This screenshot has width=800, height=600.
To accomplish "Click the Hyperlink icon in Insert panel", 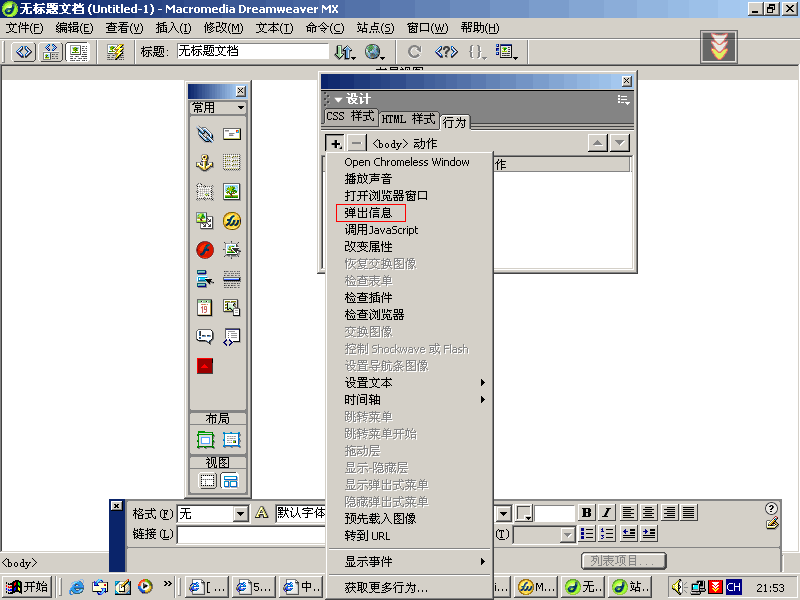I will click(x=205, y=134).
